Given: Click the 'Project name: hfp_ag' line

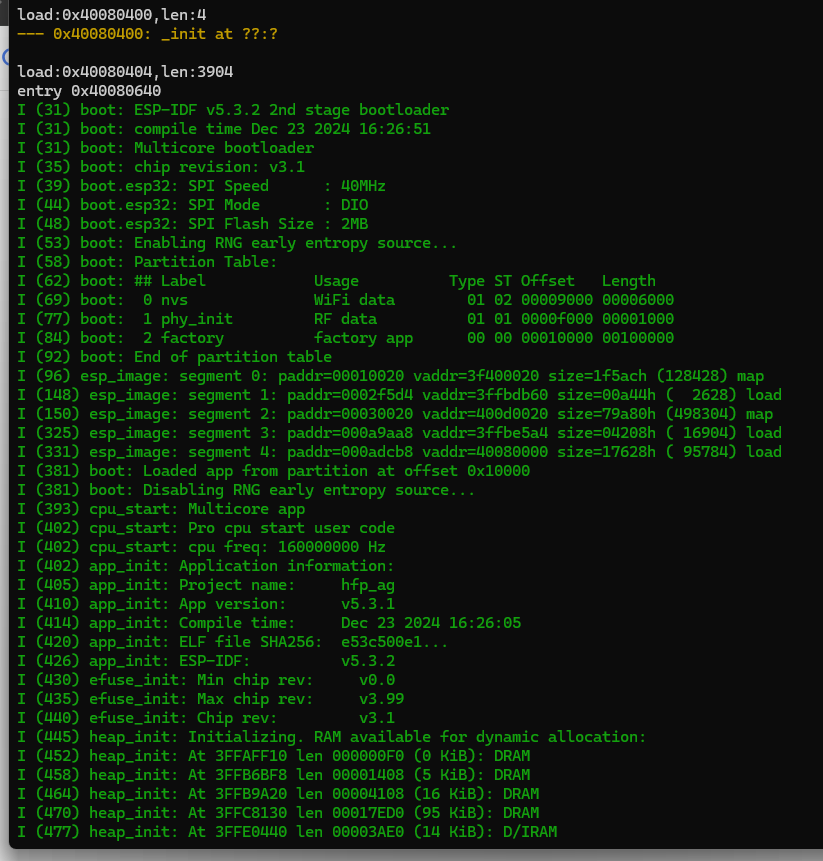Looking at the screenshot, I should pyautogui.click(x=206, y=585).
